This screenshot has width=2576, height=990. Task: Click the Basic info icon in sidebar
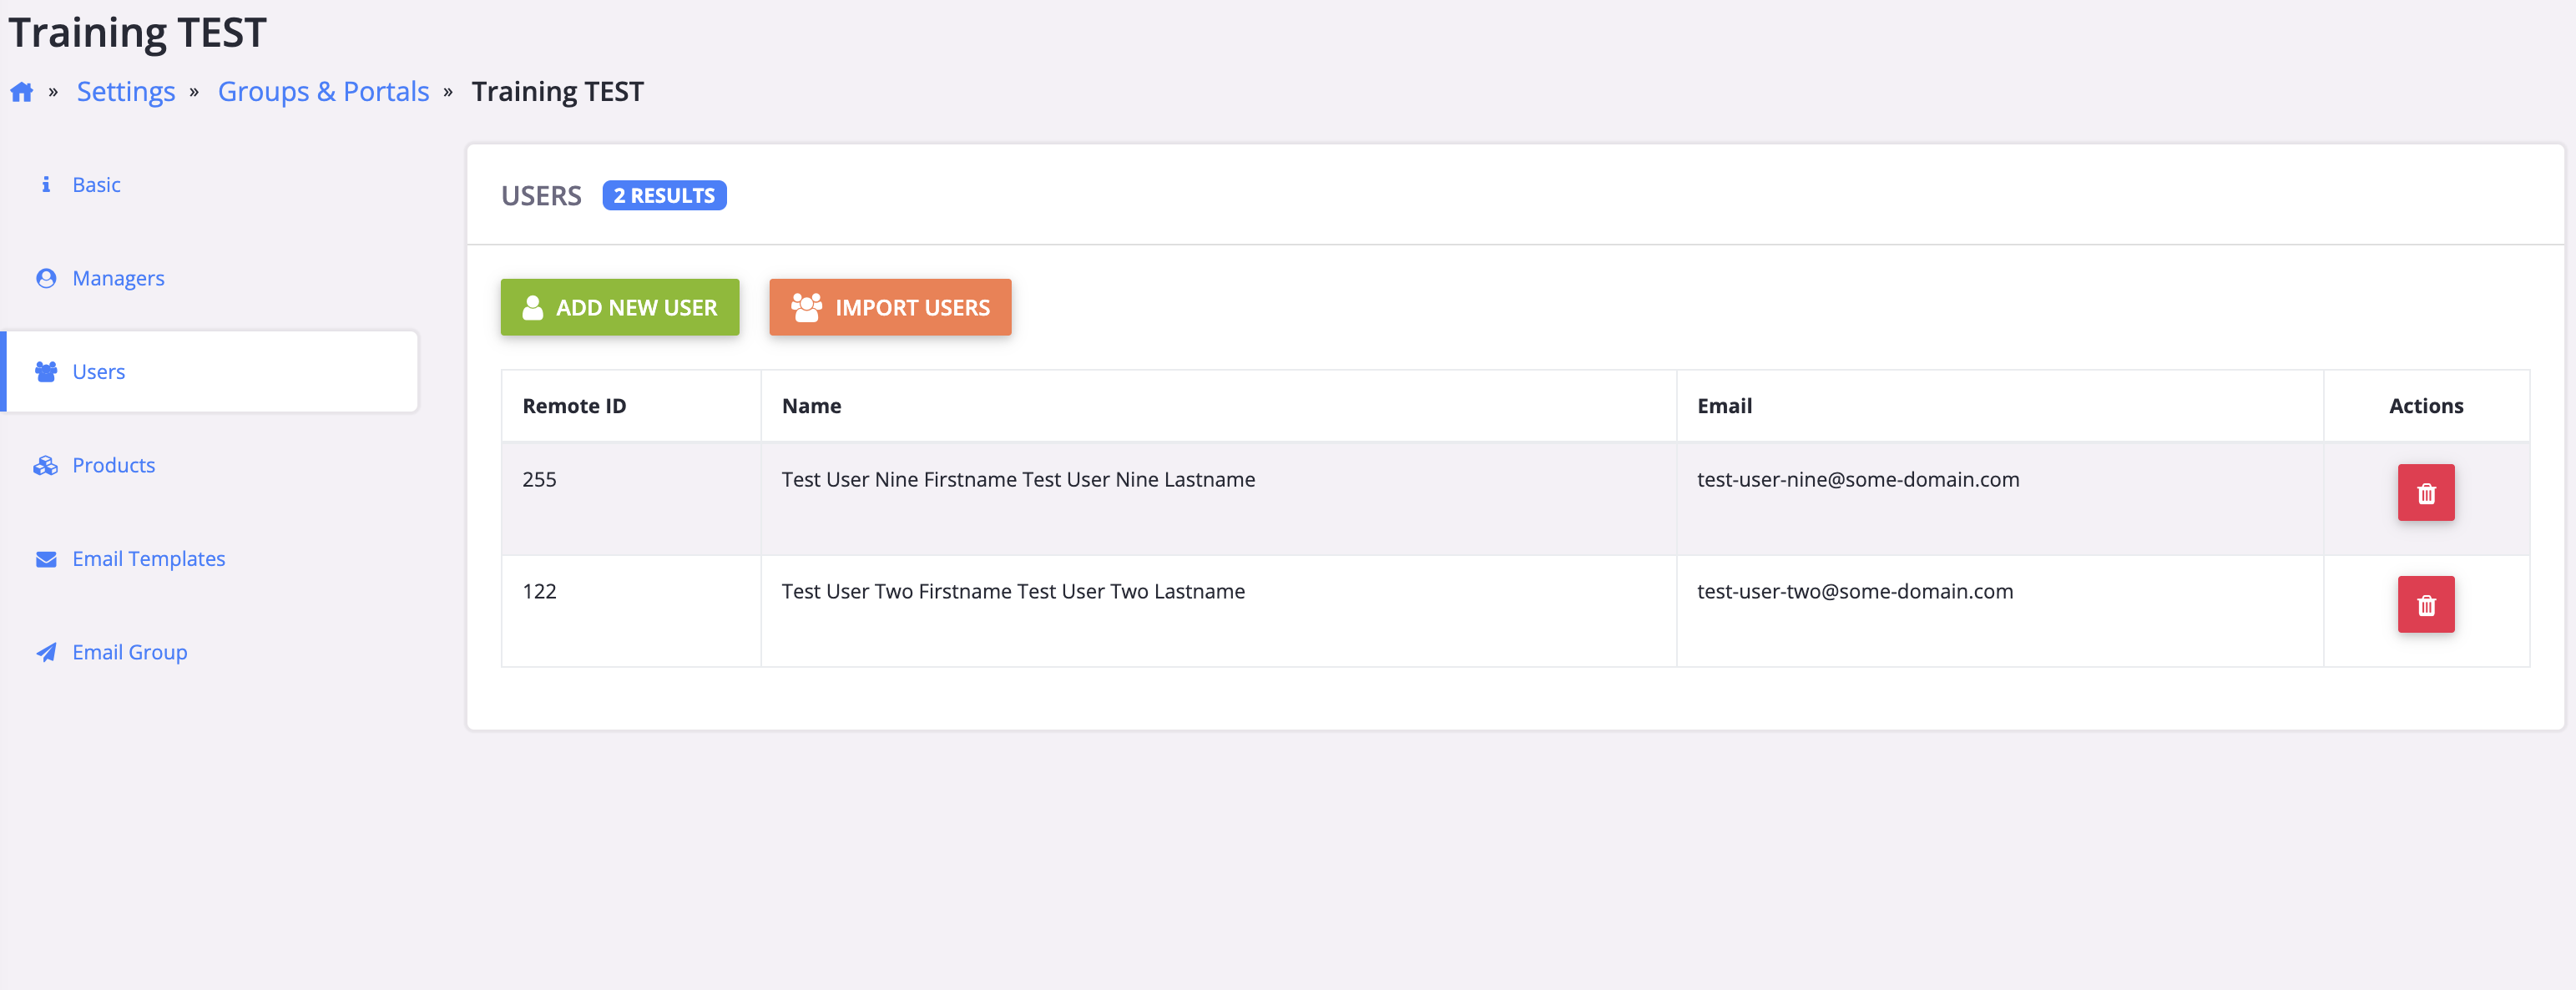(46, 185)
